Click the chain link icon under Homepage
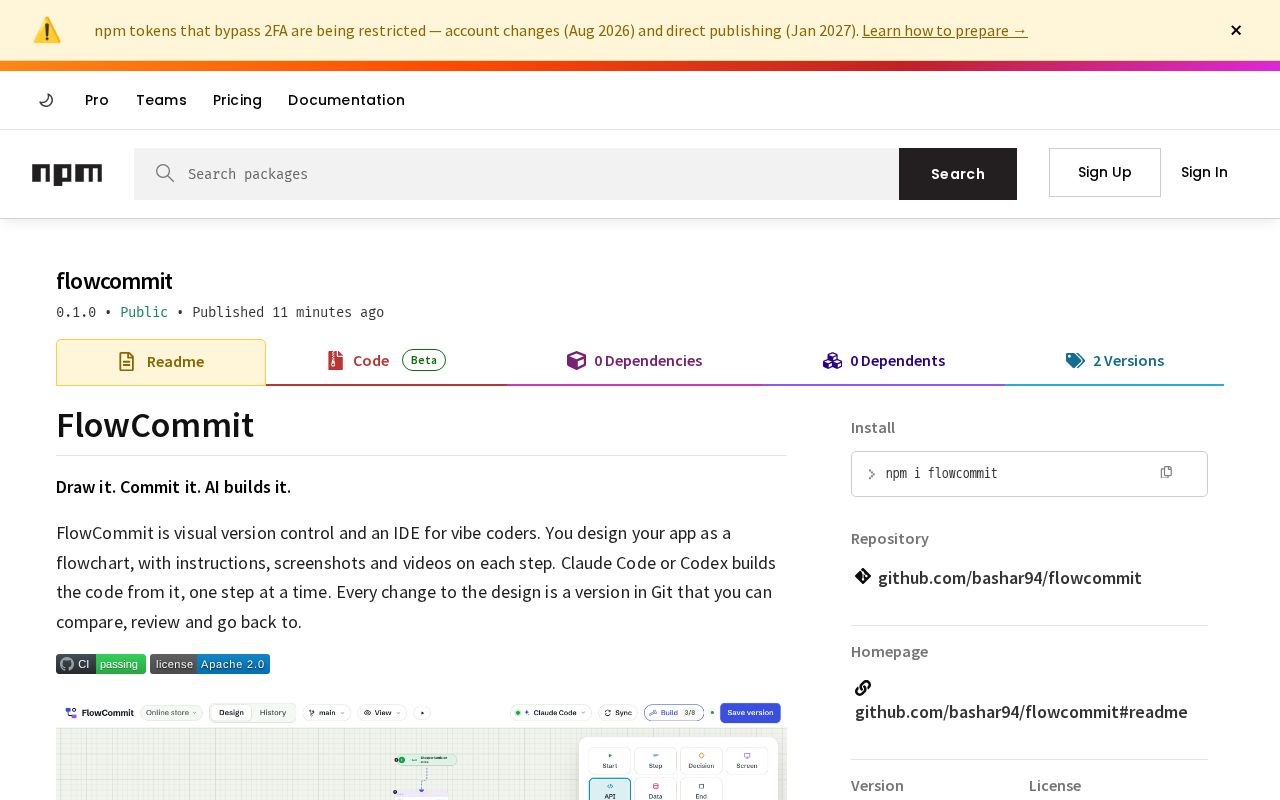This screenshot has height=800, width=1280. click(x=863, y=687)
